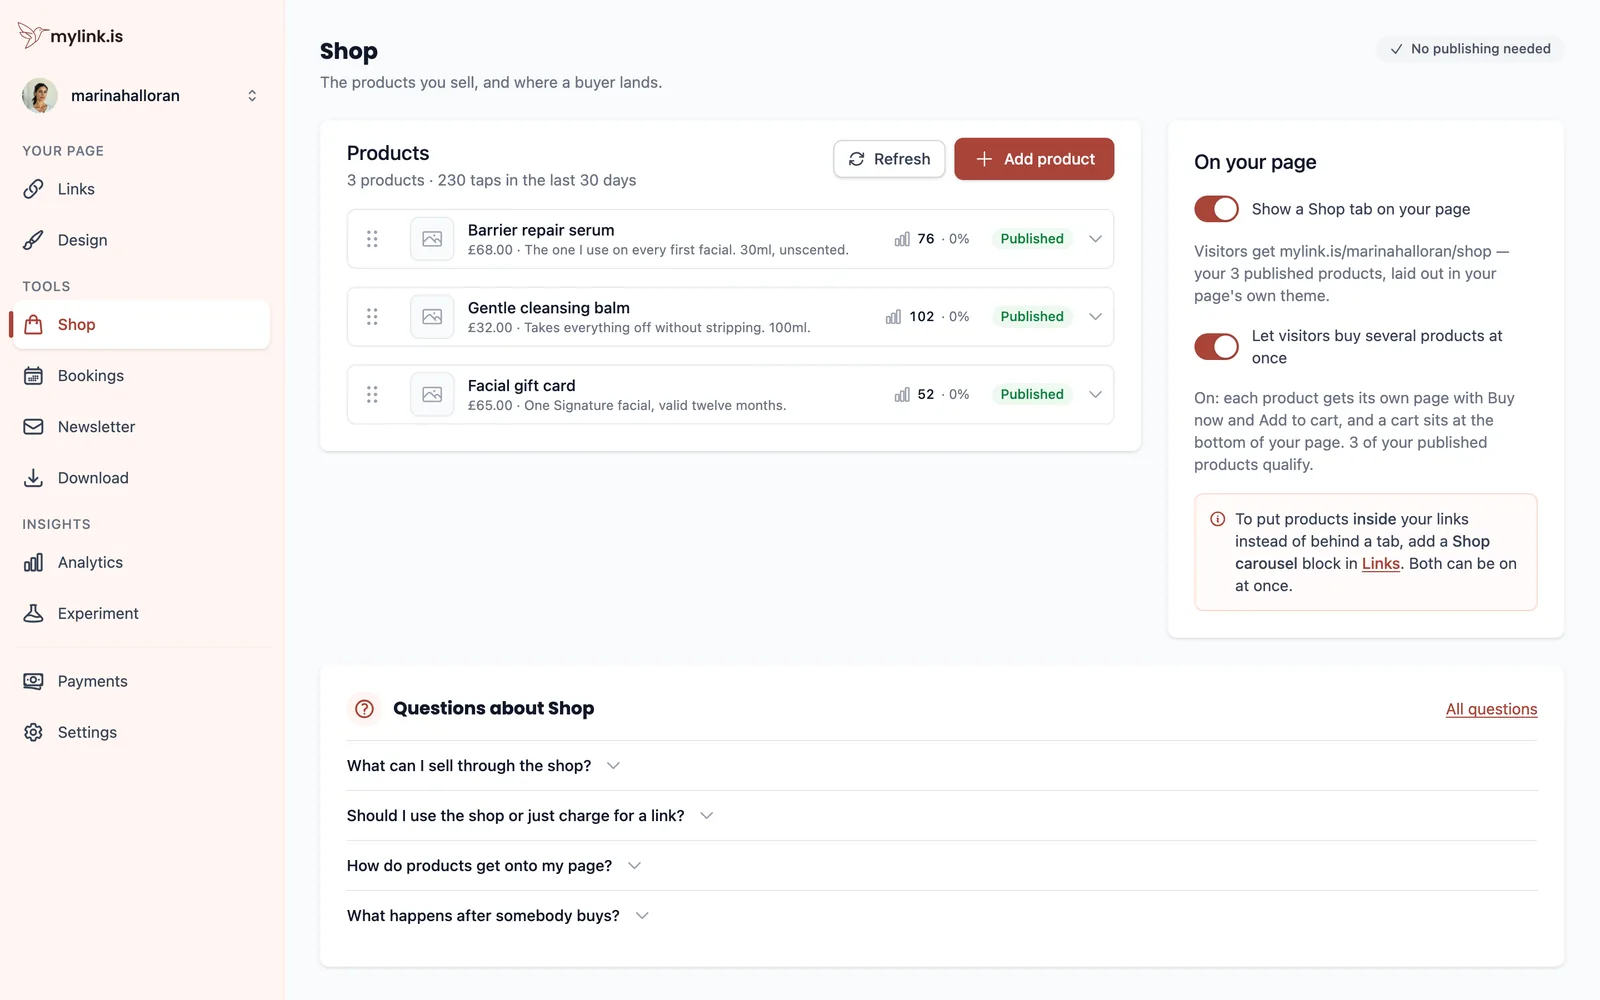Open the marinahalloran profile avatar
This screenshot has height=1000, width=1600.
tap(40, 96)
